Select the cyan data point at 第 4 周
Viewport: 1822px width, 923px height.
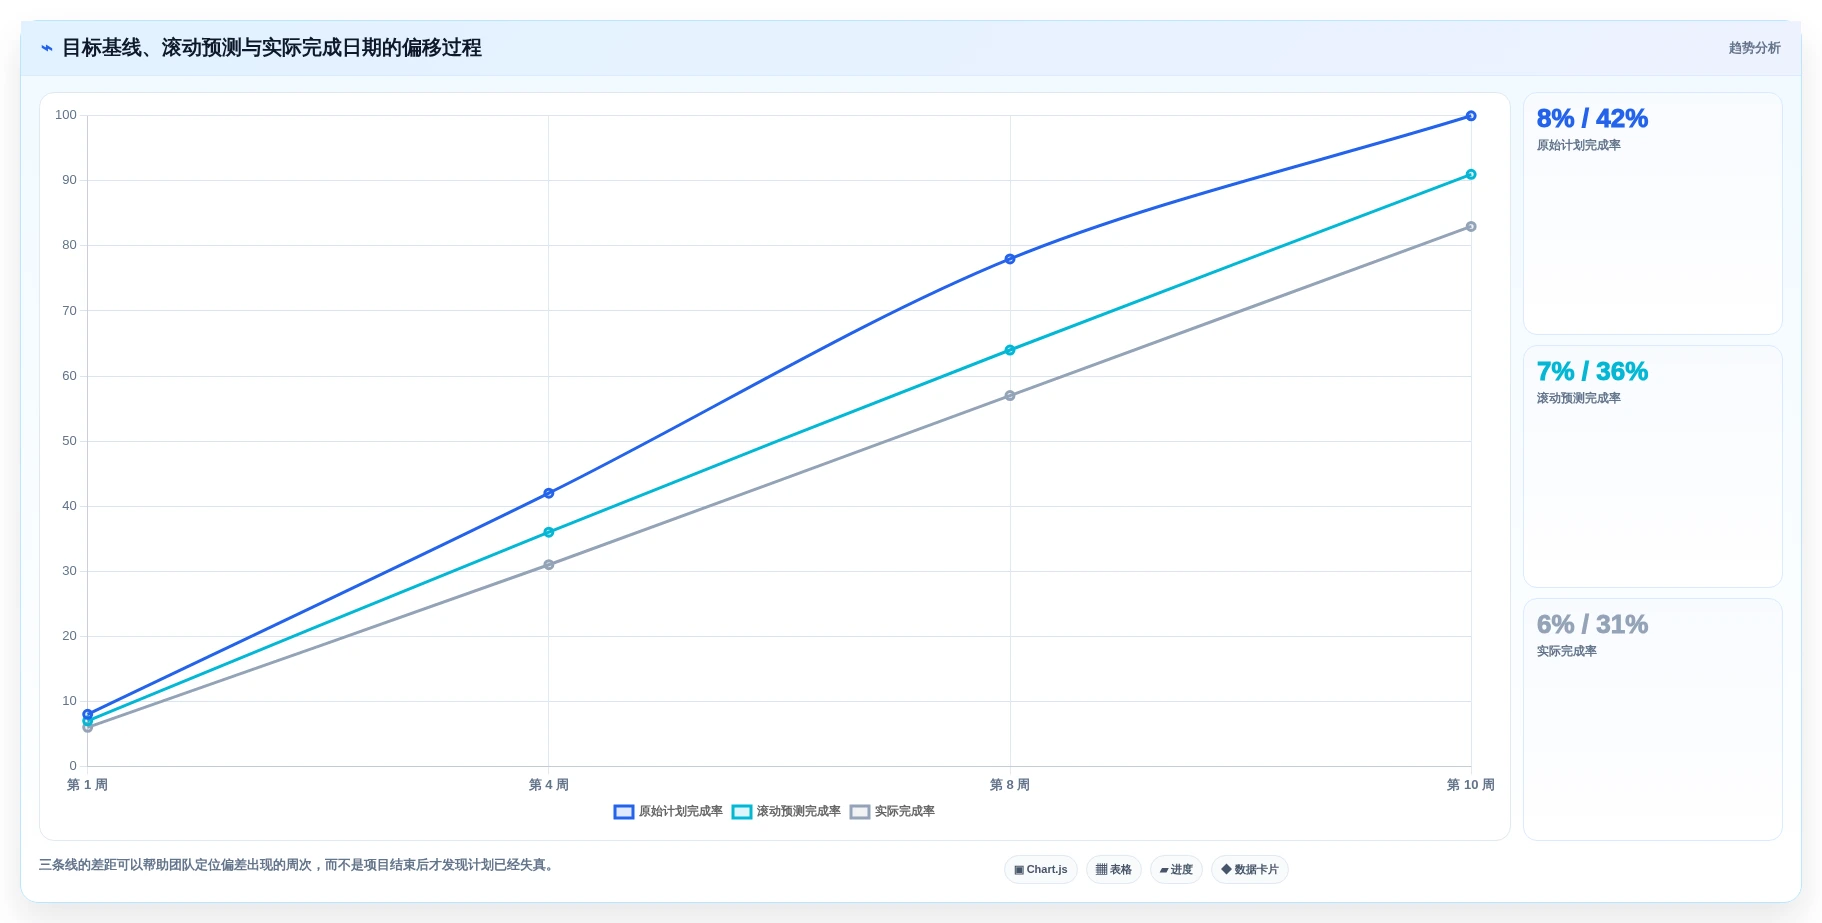click(x=549, y=532)
